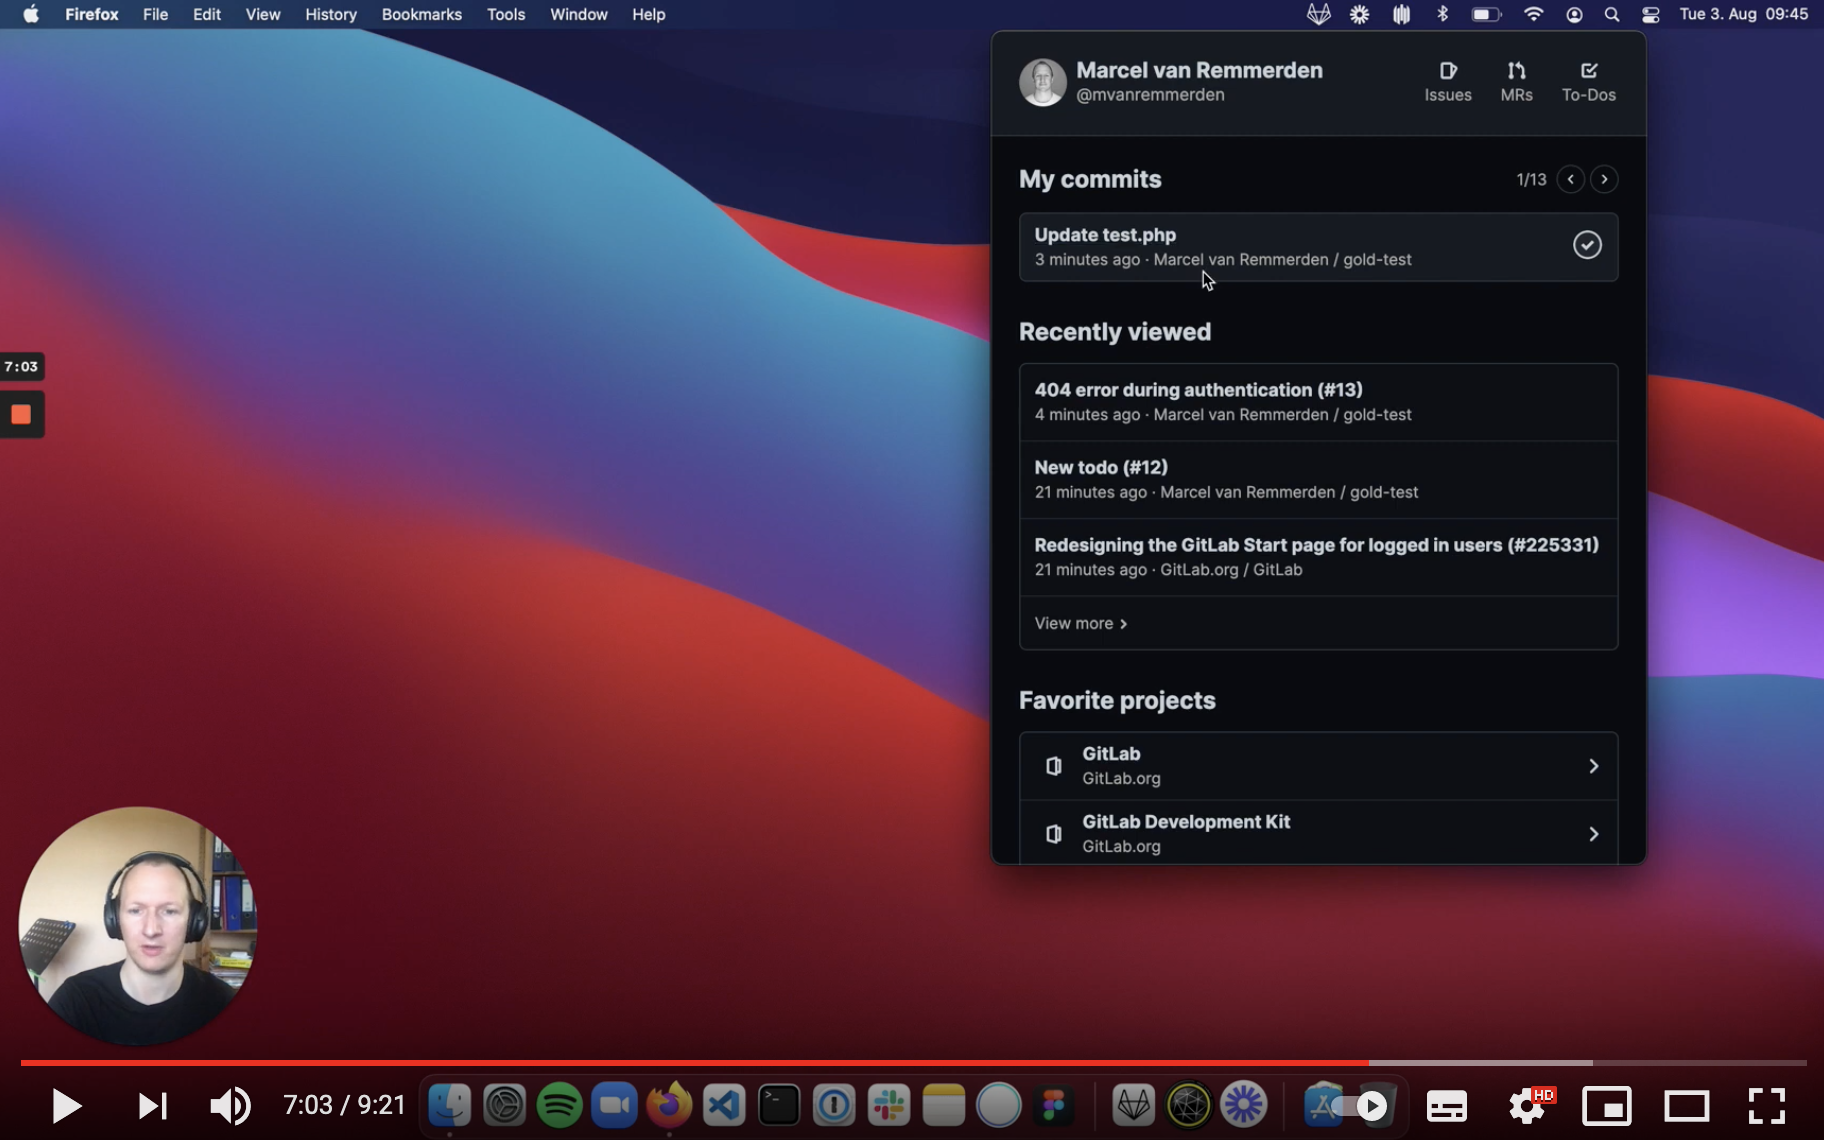
Task: Toggle the video autoplay switch
Action: pyautogui.click(x=1360, y=1106)
